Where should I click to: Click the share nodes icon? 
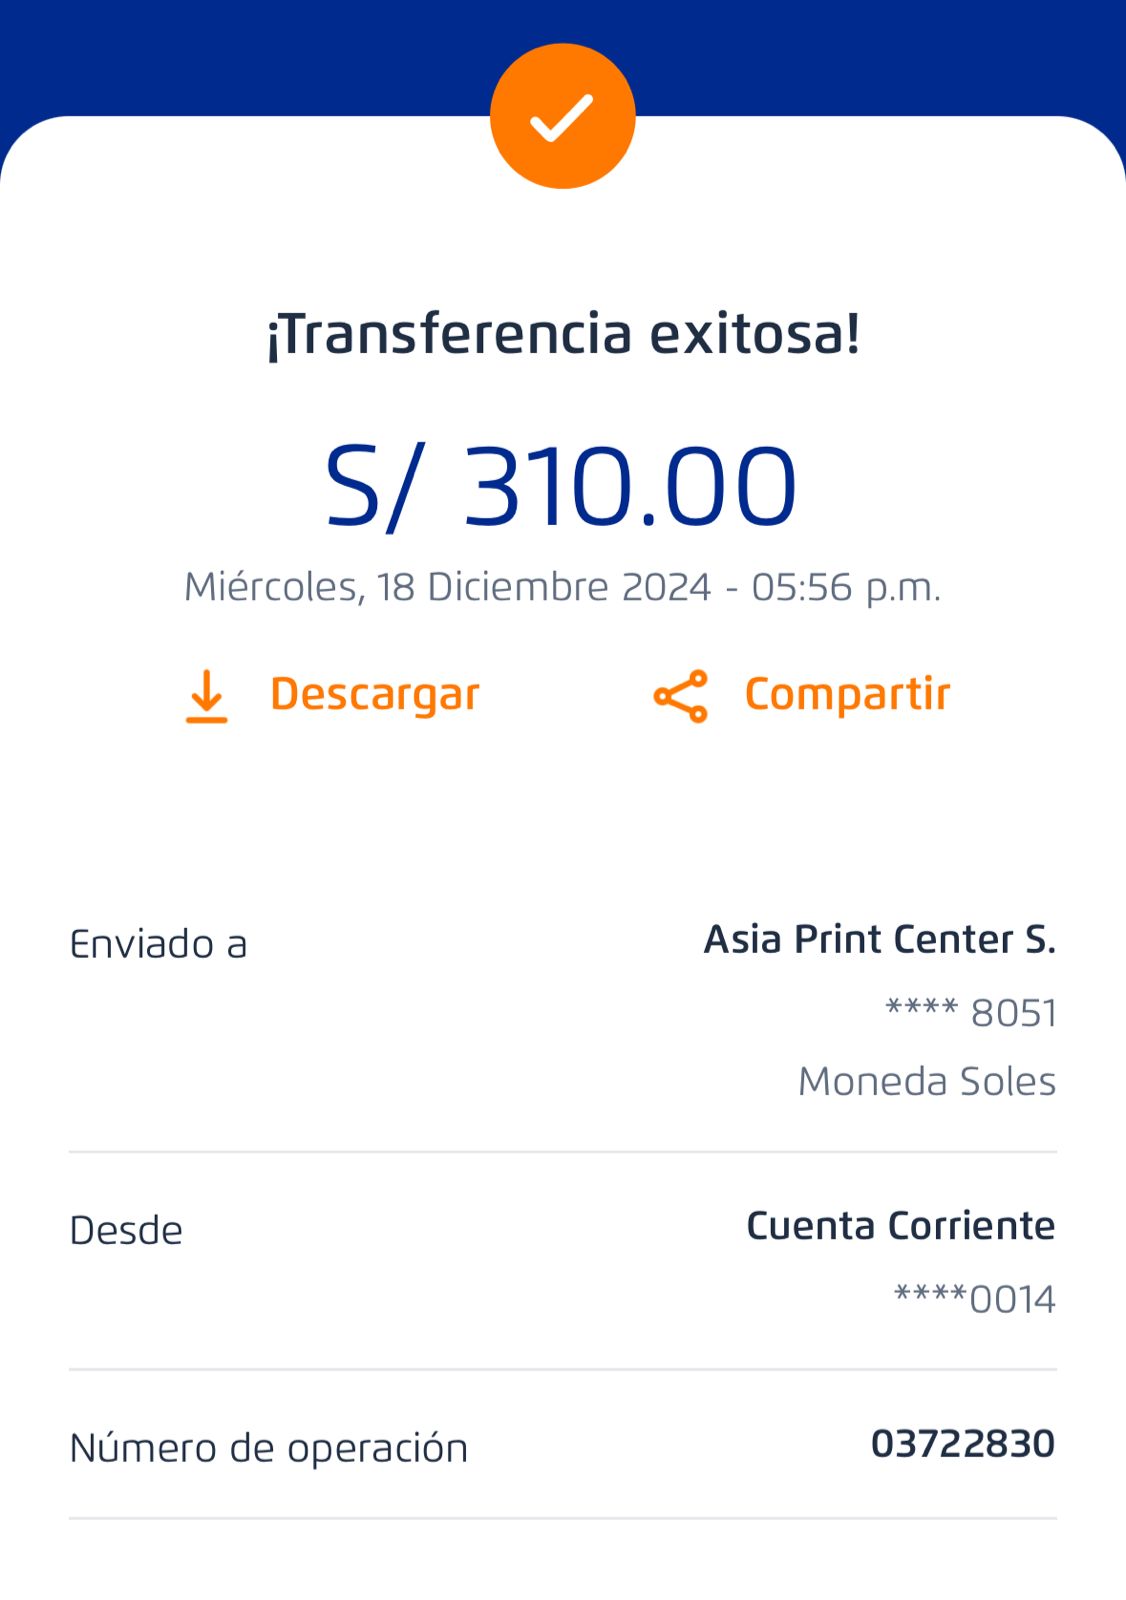681,696
